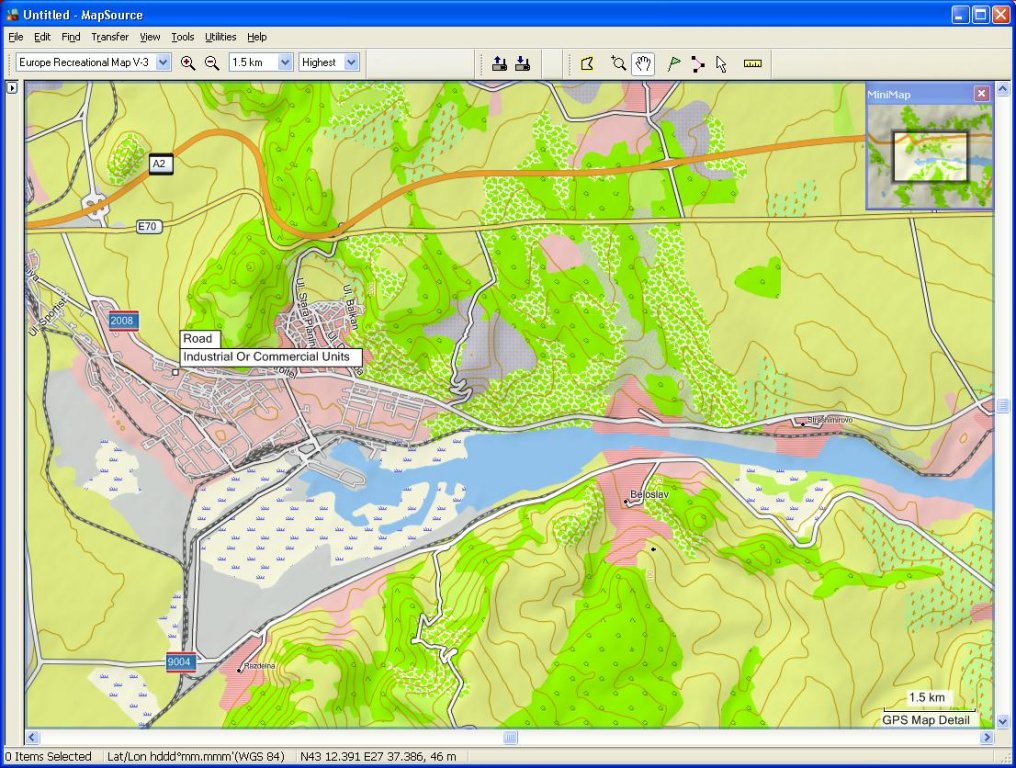
Task: Click the Zoom Out magnifier icon
Action: pyautogui.click(x=212, y=63)
